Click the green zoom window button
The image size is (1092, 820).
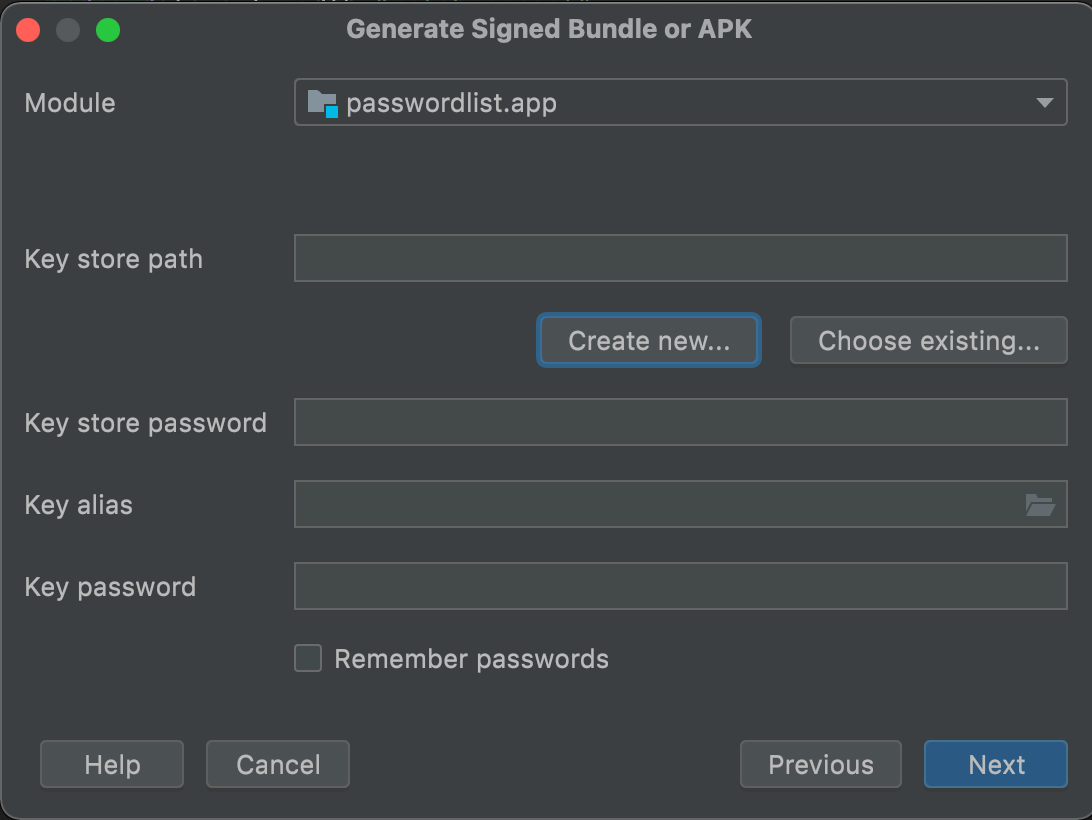click(x=108, y=30)
